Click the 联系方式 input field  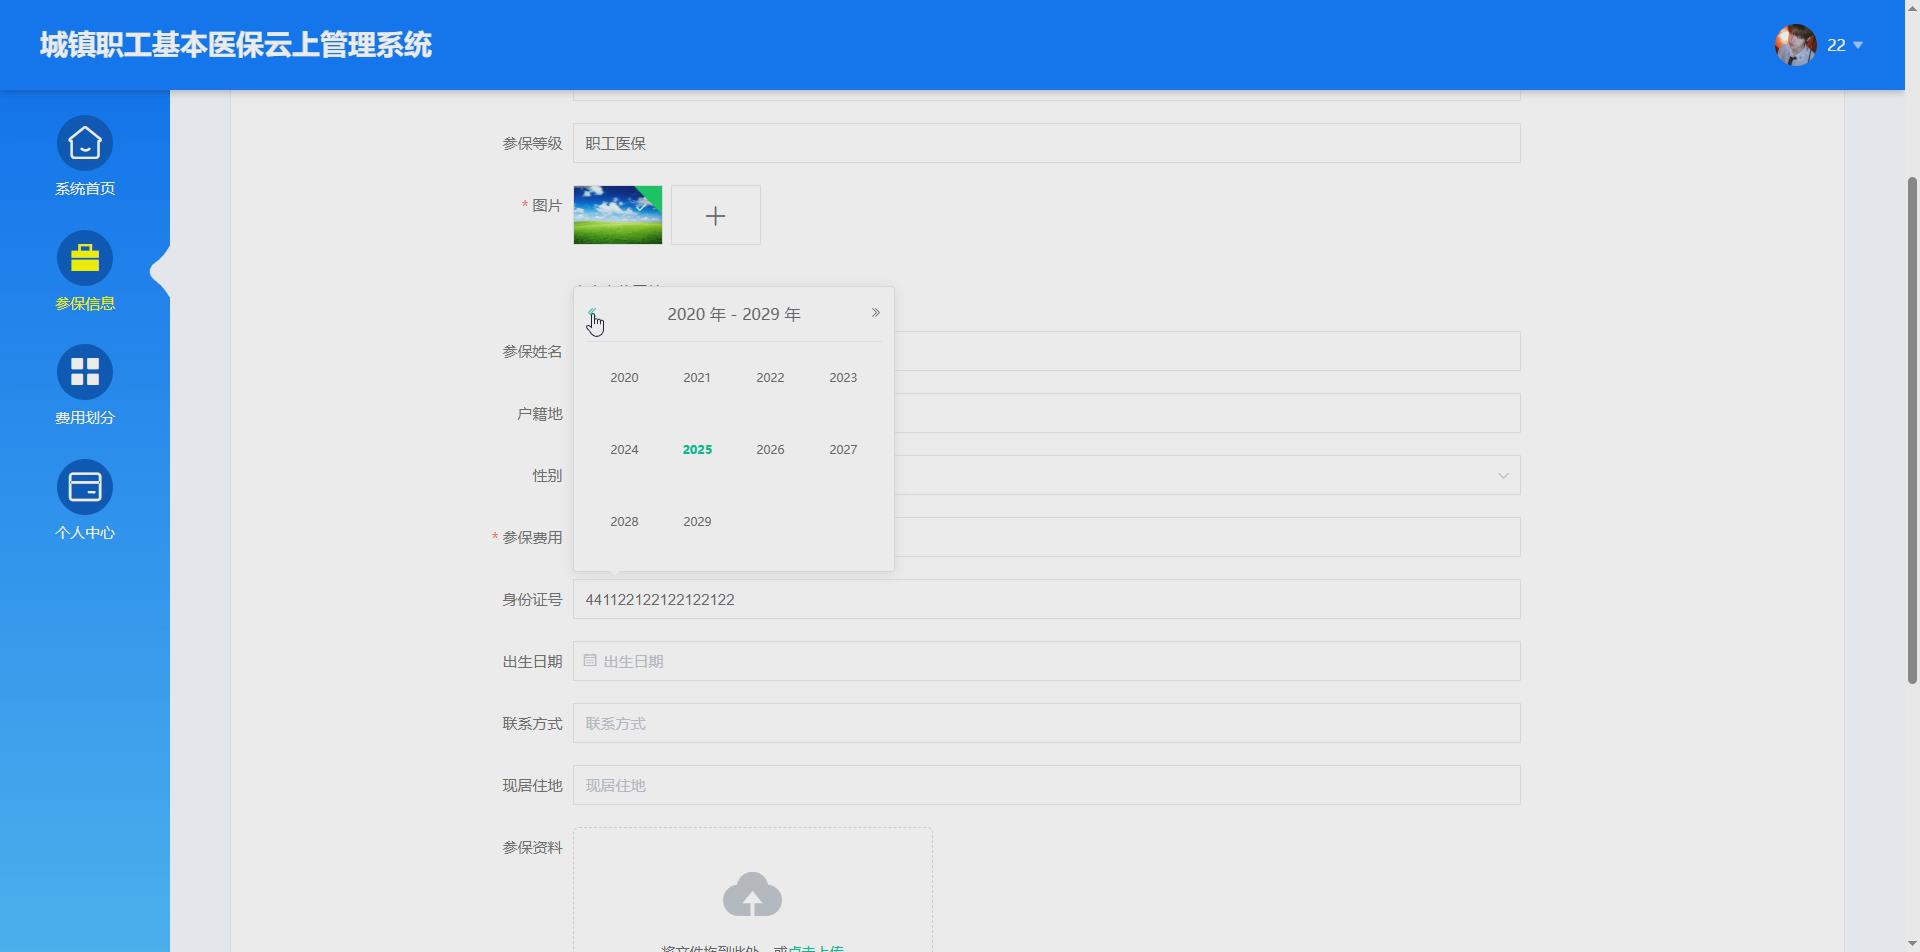(x=1045, y=722)
